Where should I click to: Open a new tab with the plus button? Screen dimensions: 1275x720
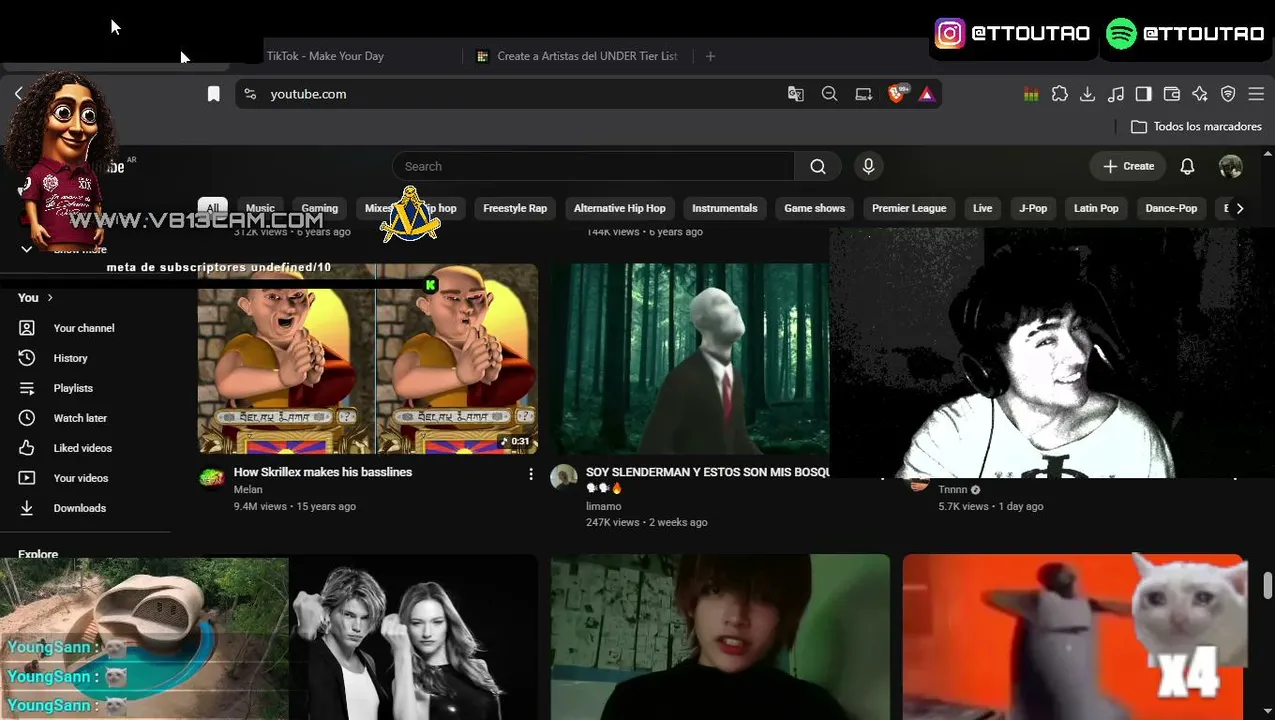click(x=710, y=56)
